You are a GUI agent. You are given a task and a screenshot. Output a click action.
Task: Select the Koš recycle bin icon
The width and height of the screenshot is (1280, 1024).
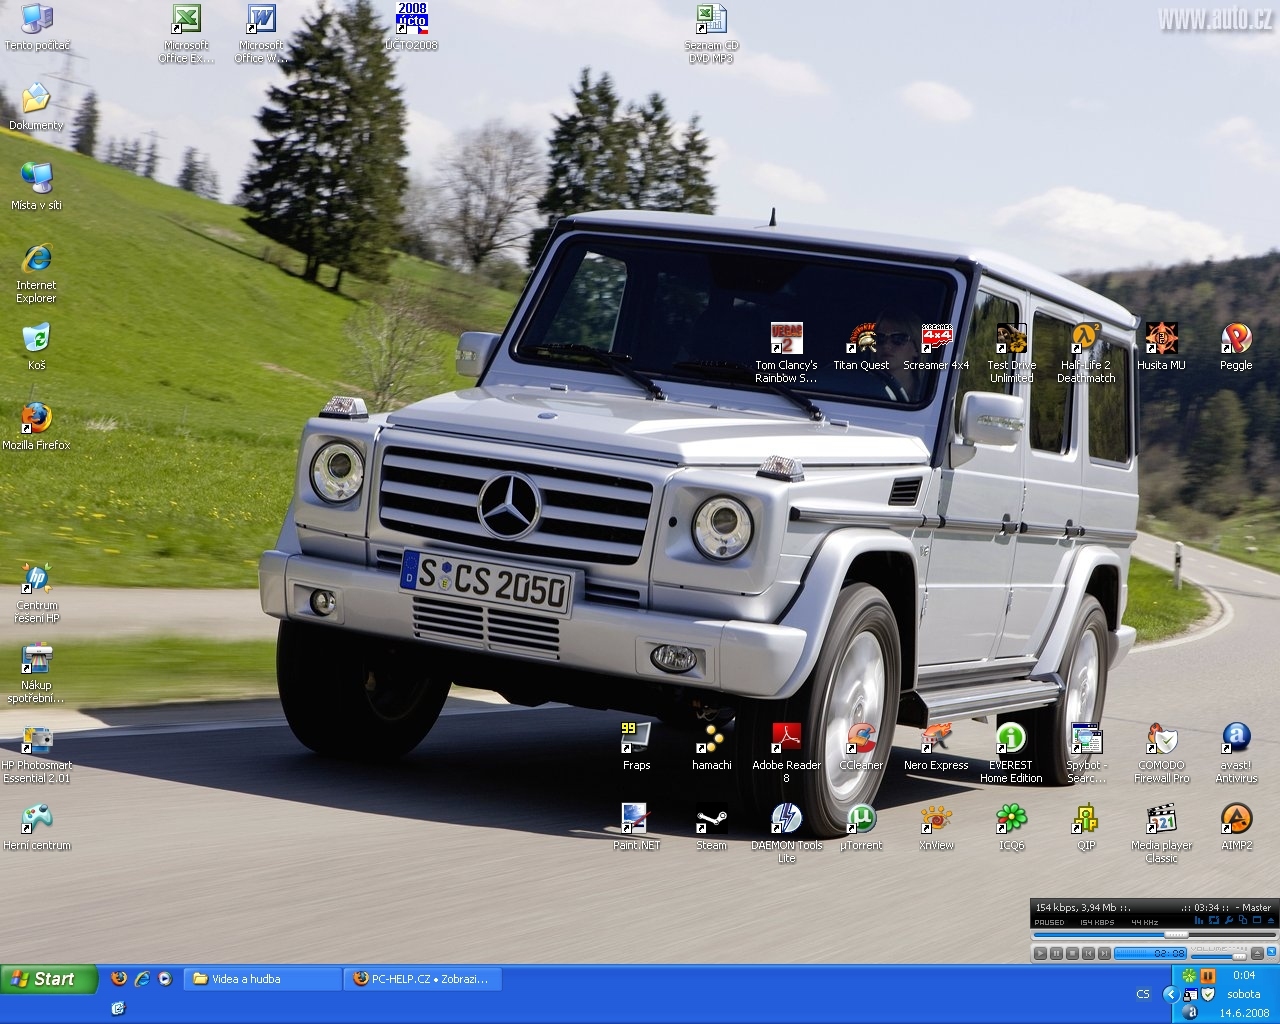tap(36, 348)
